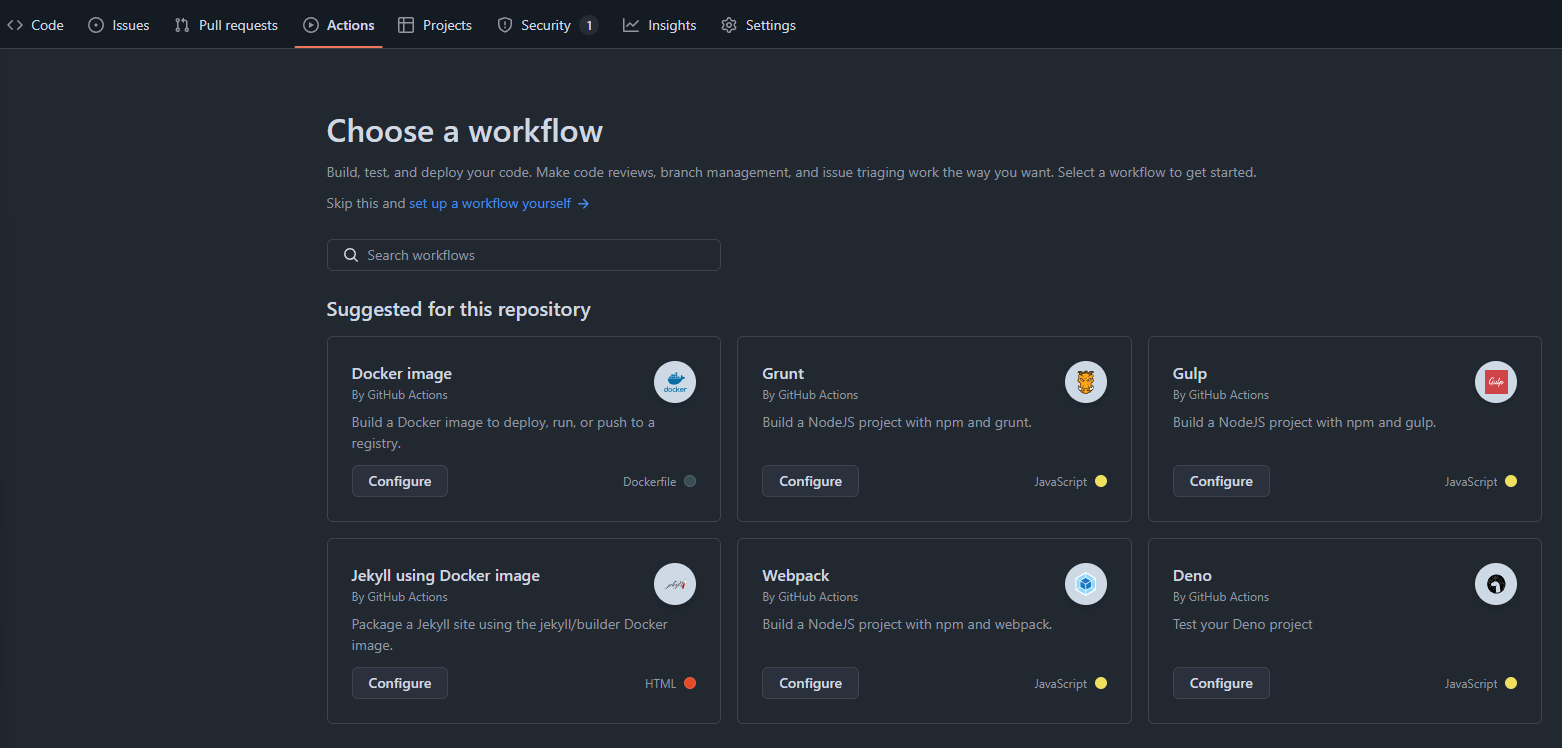Click the Jekyll logo icon

[675, 584]
